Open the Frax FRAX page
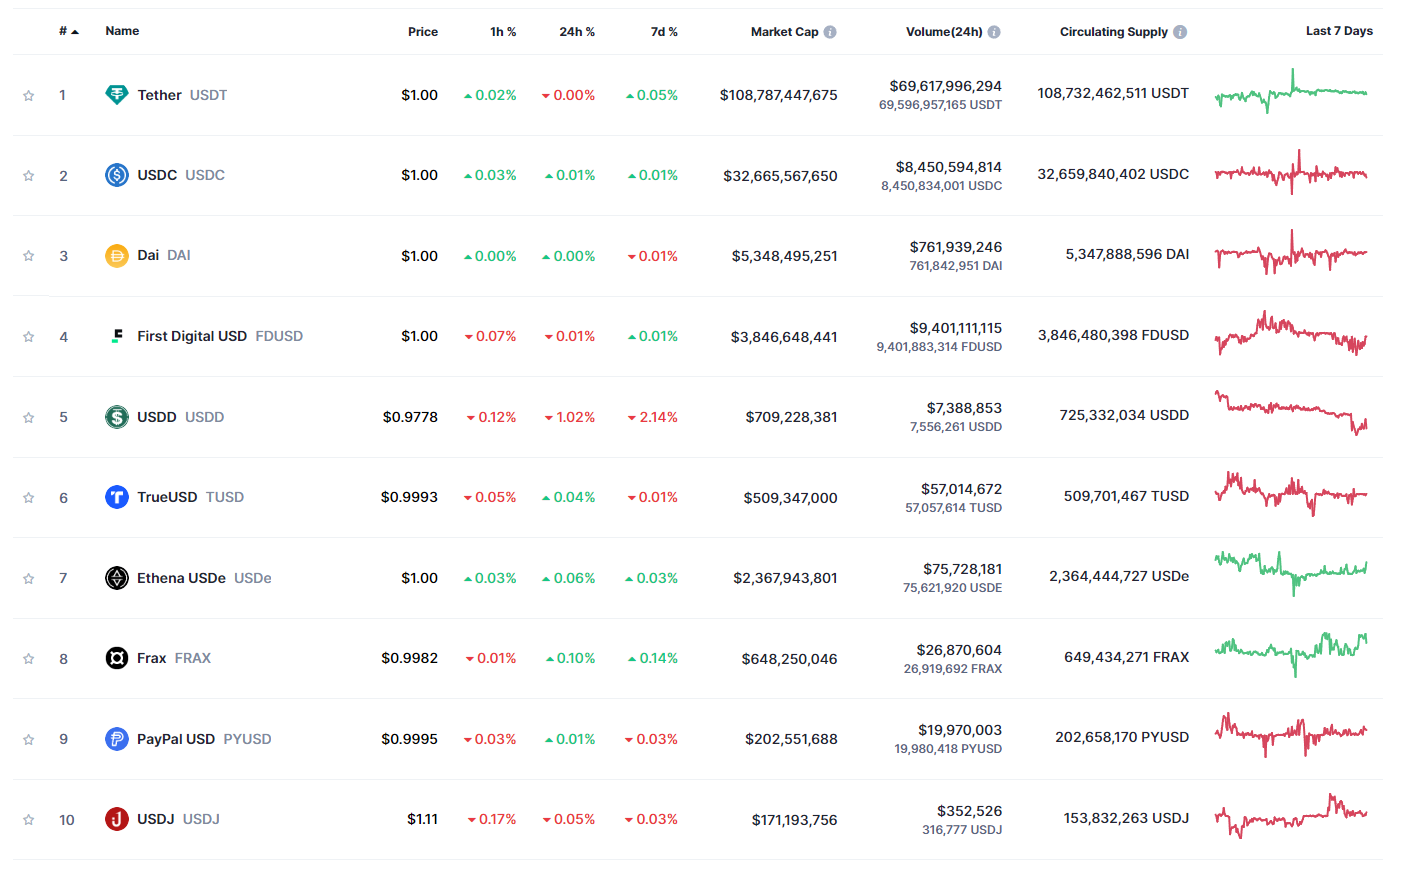This screenshot has height=871, width=1401. click(x=174, y=658)
